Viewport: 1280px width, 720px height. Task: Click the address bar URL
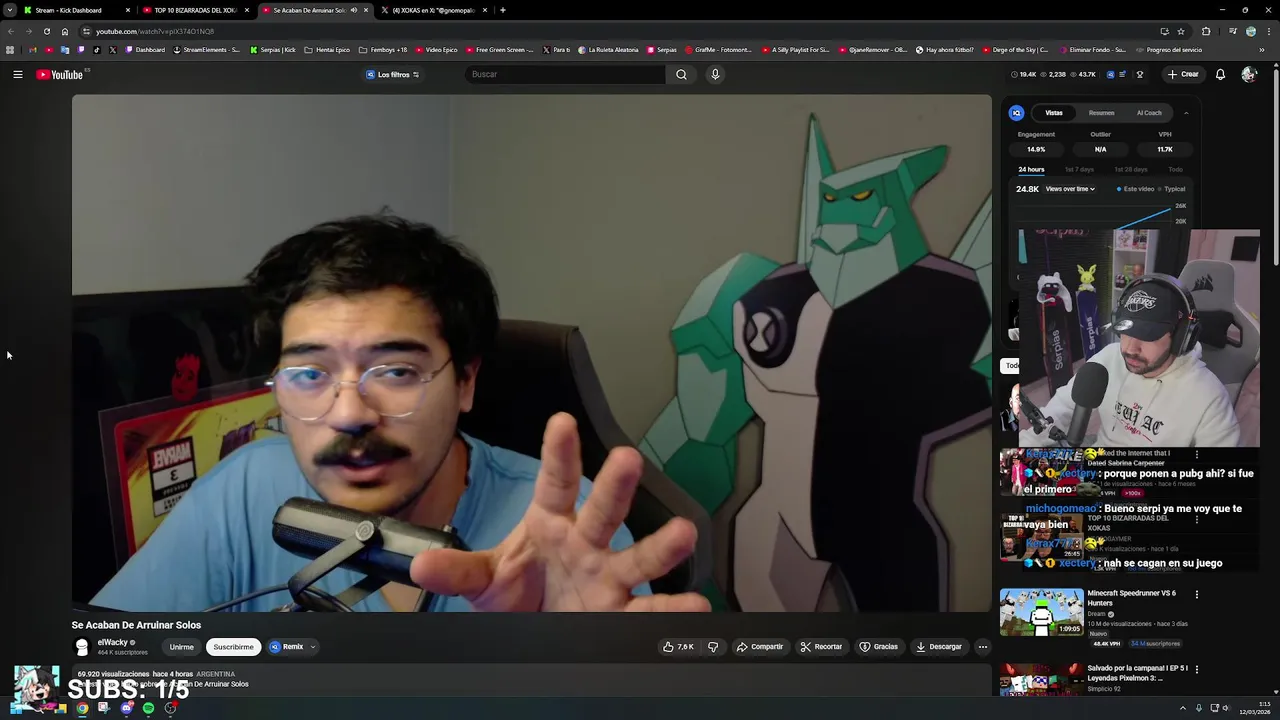point(155,31)
